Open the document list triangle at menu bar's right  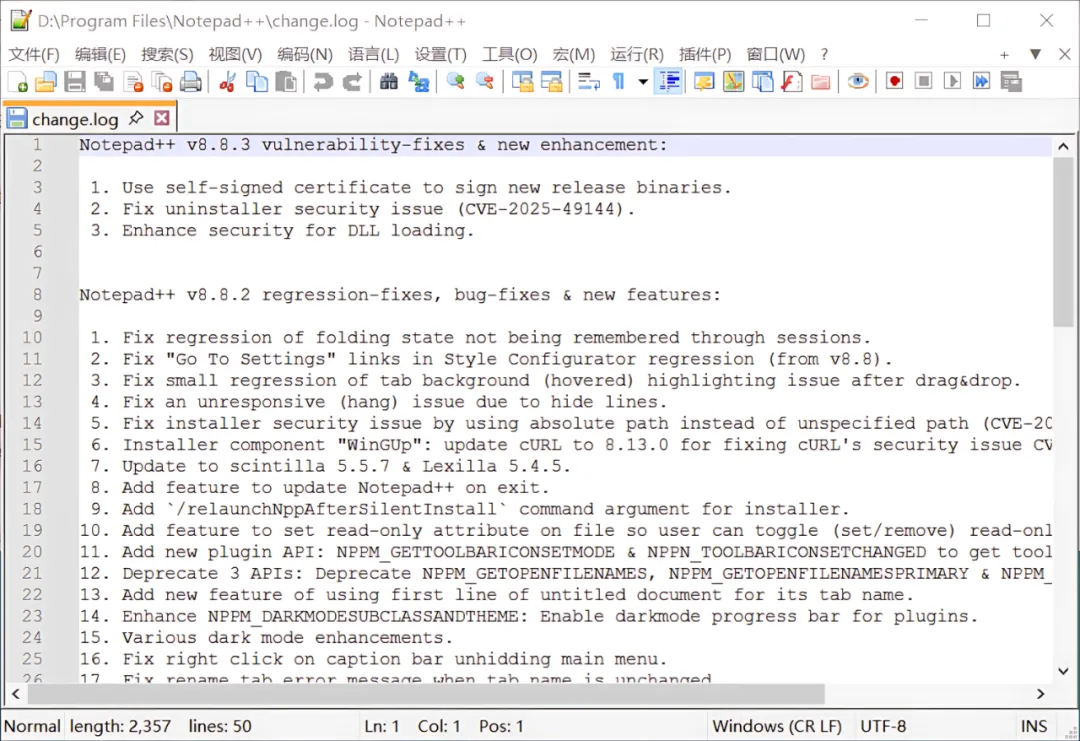[x=1035, y=54]
